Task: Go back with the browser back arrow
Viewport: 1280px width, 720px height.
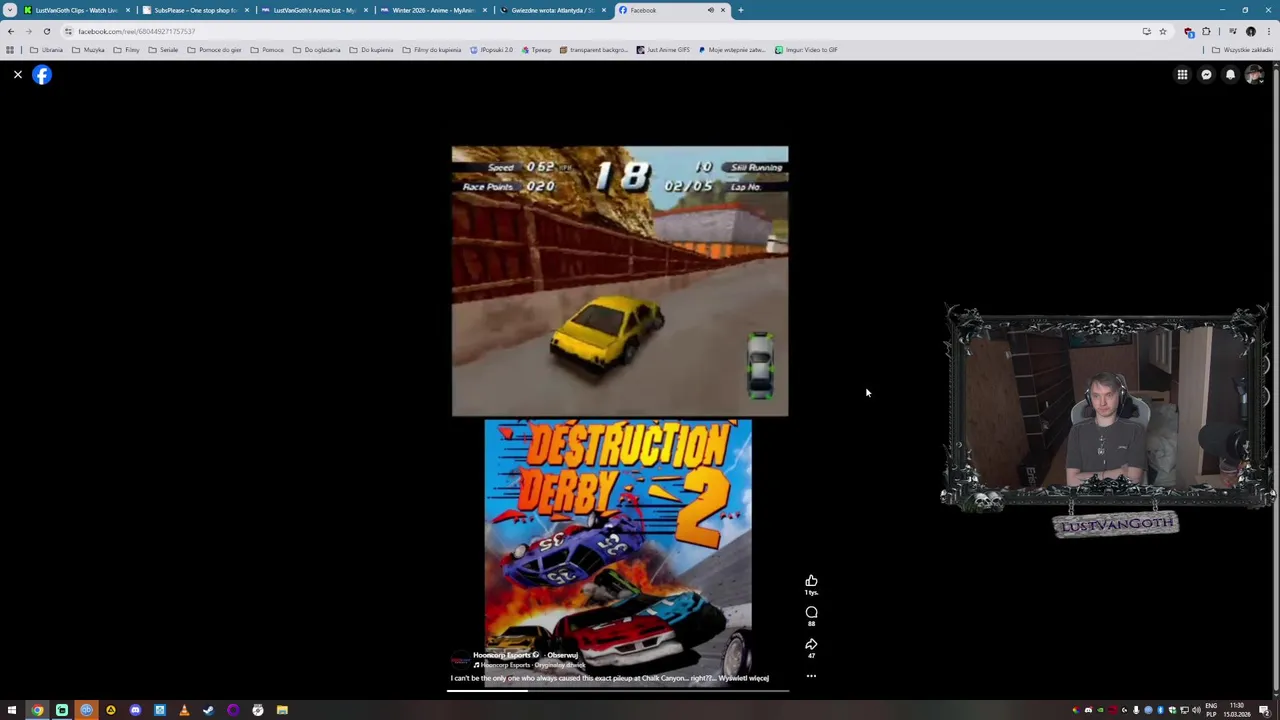Action: coord(11,31)
